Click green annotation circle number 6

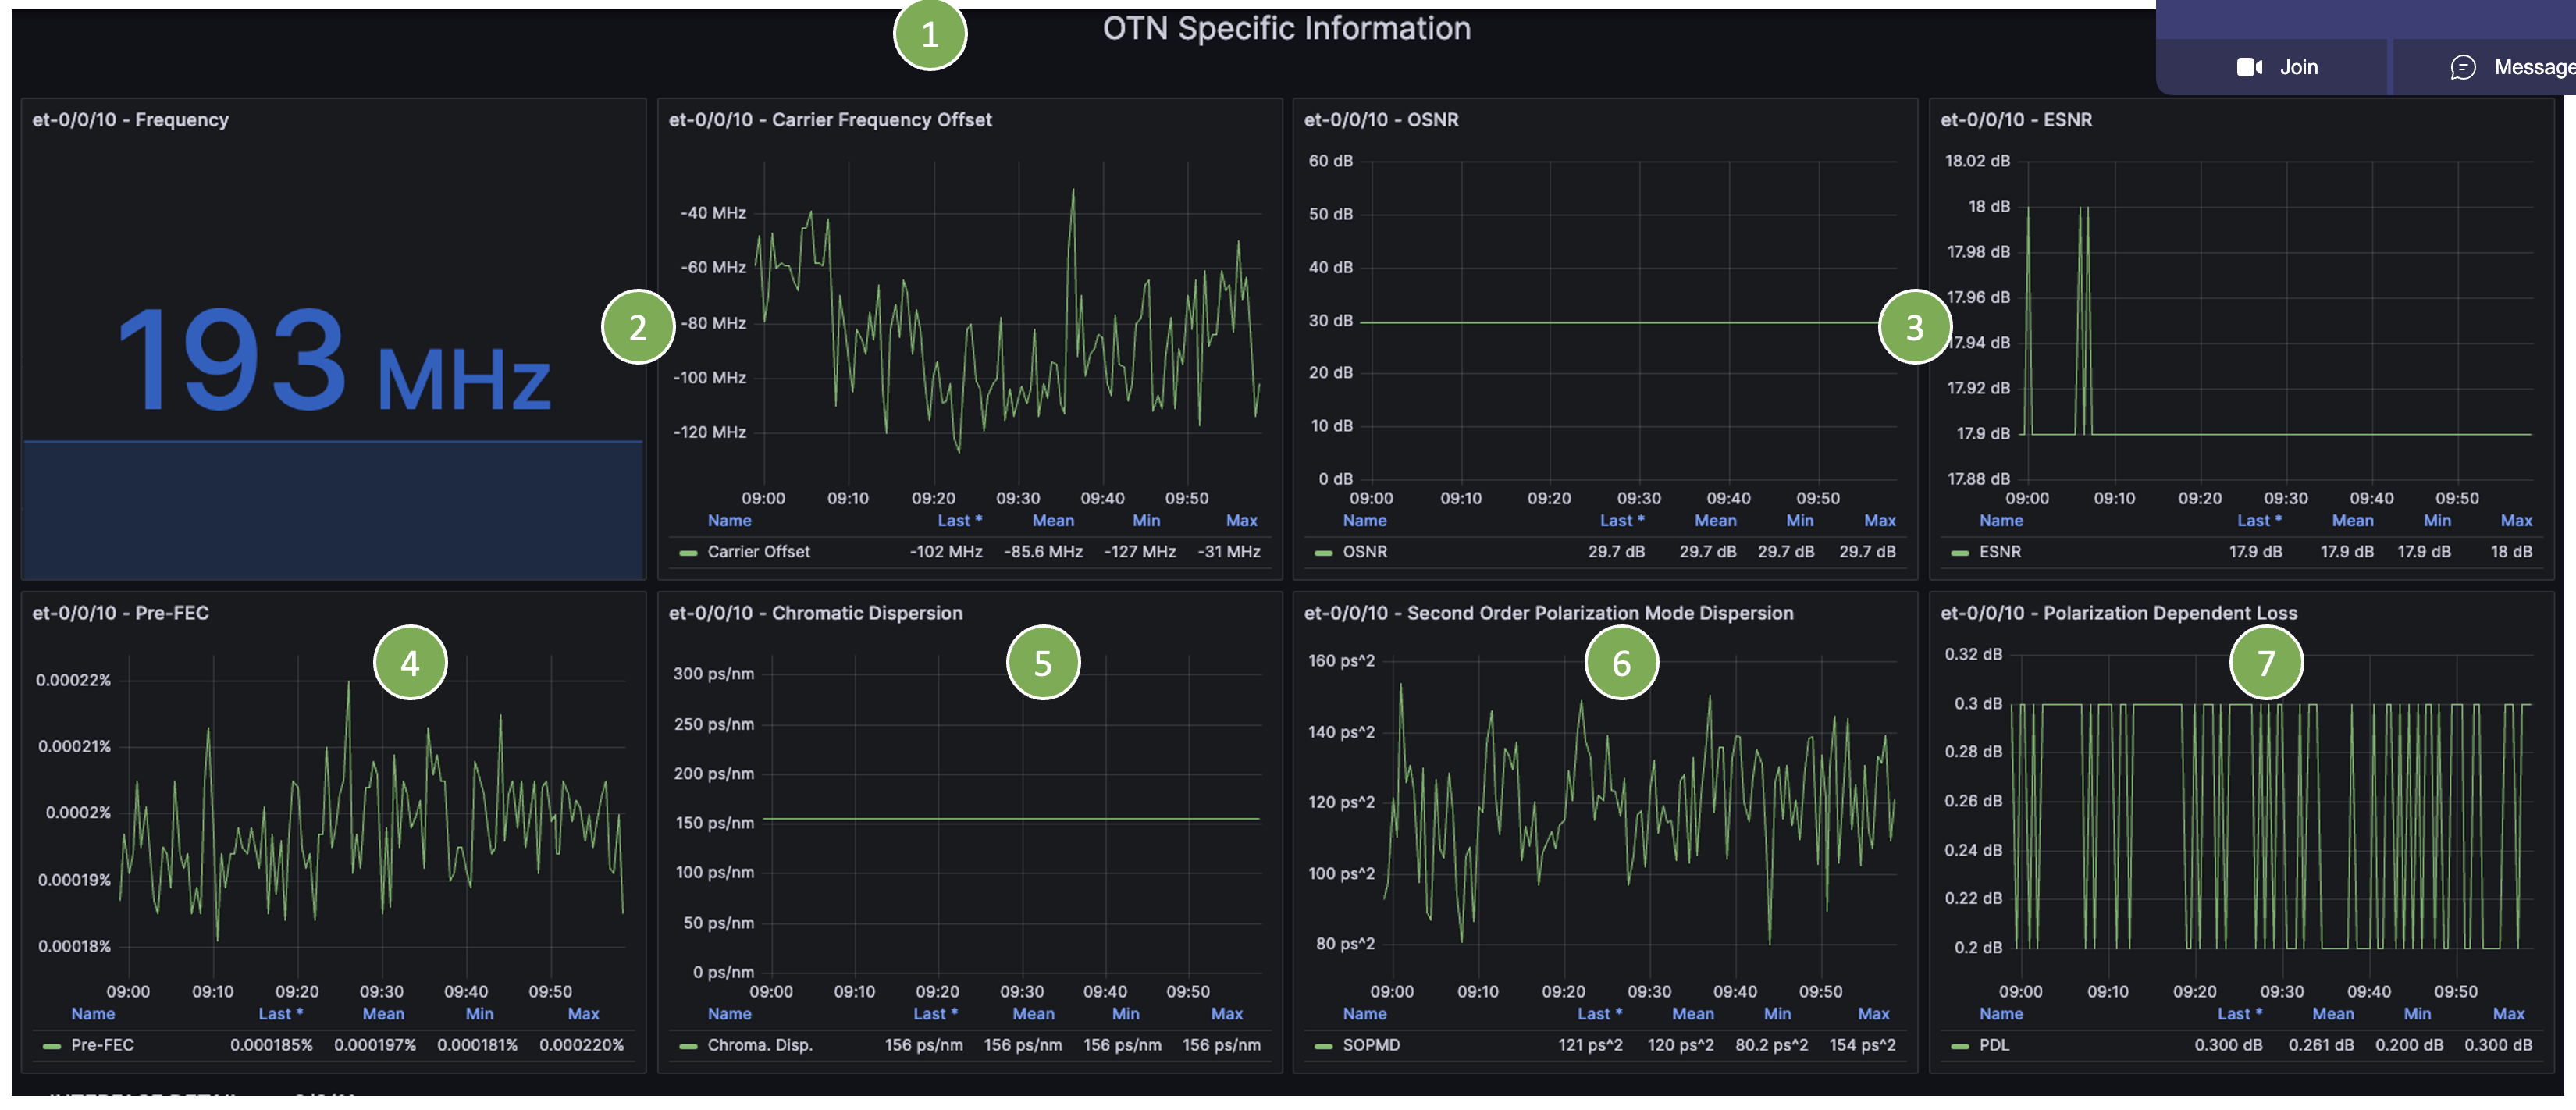click(1621, 662)
